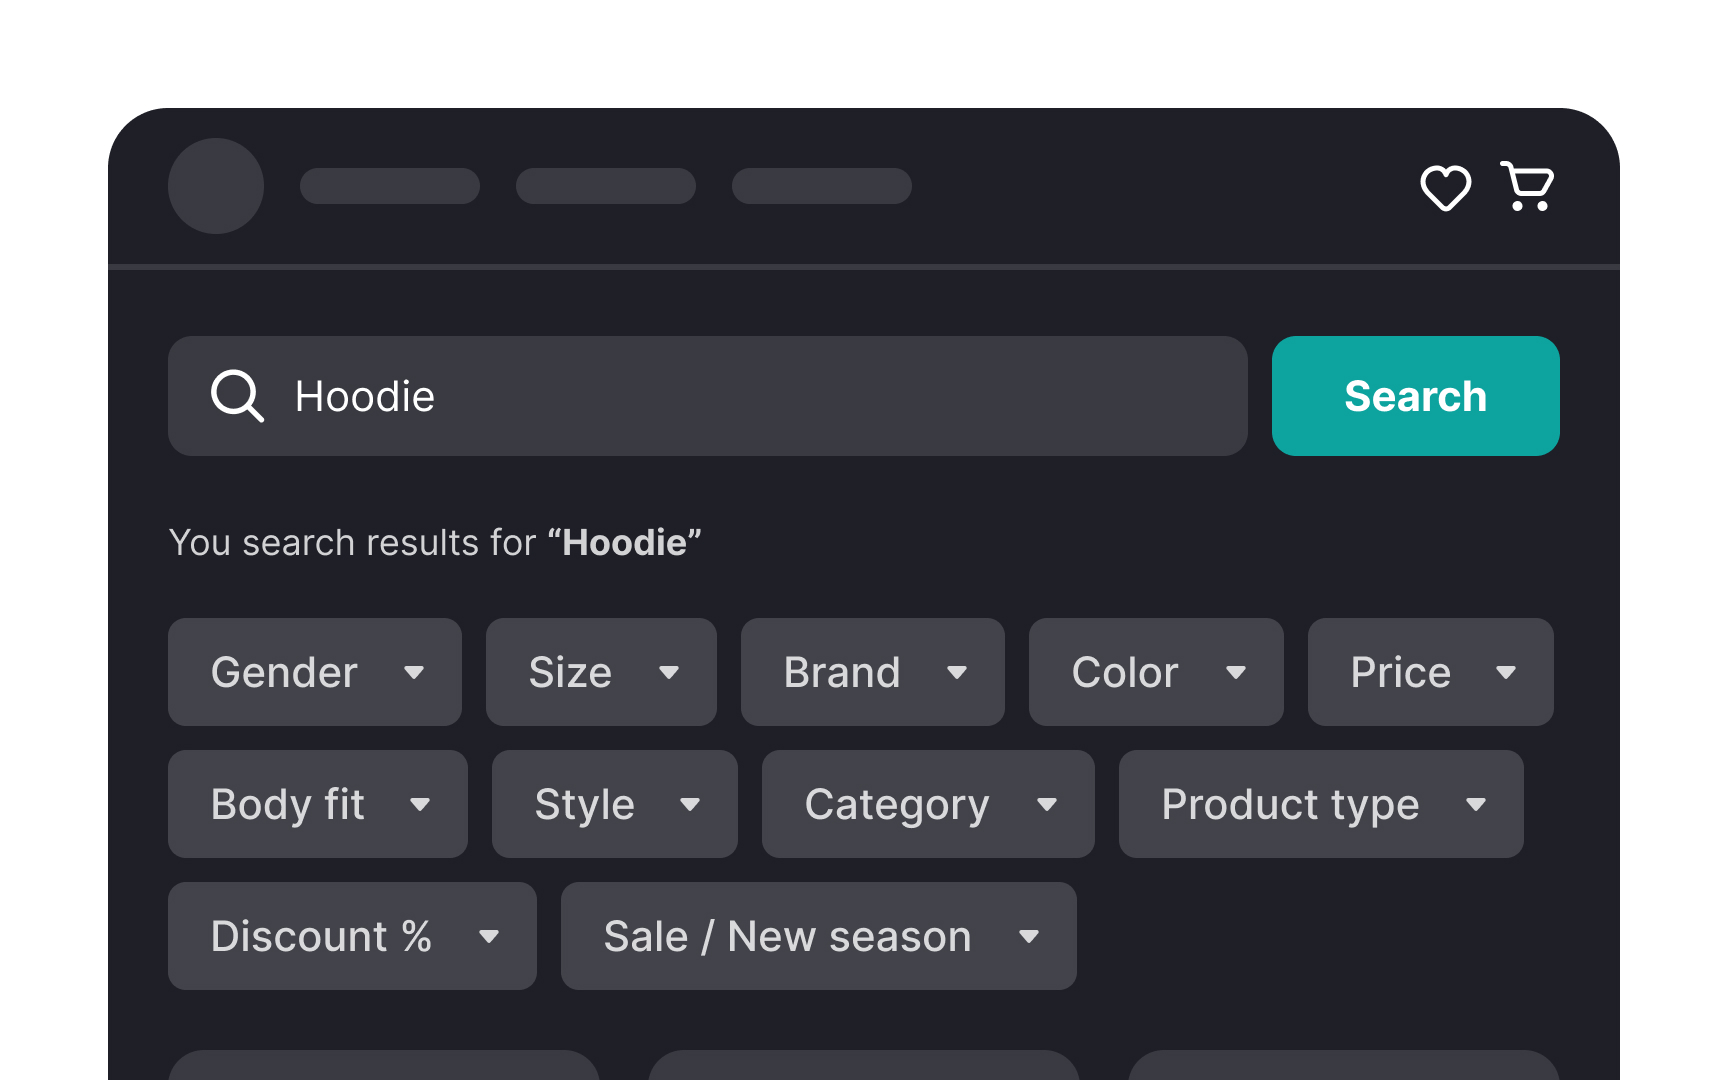Click the Search button
The width and height of the screenshot is (1728, 1080).
point(1415,396)
